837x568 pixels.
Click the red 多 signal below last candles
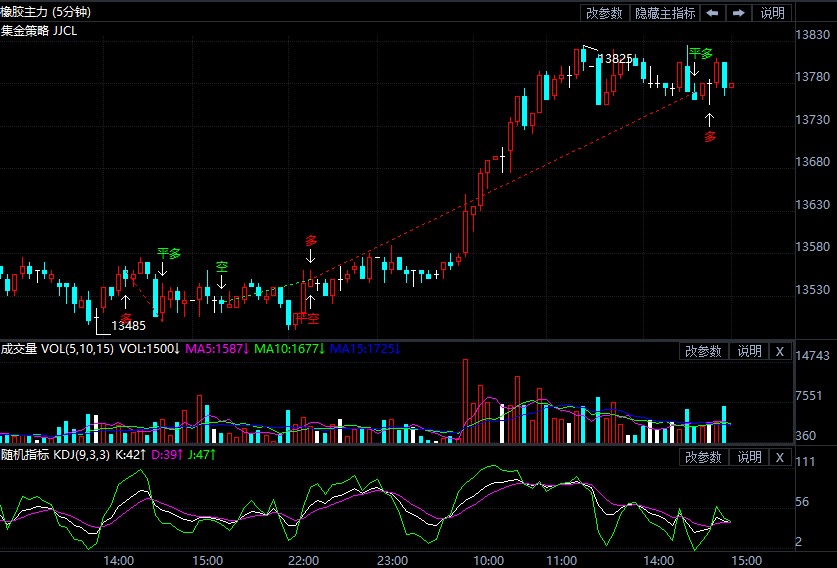click(709, 137)
